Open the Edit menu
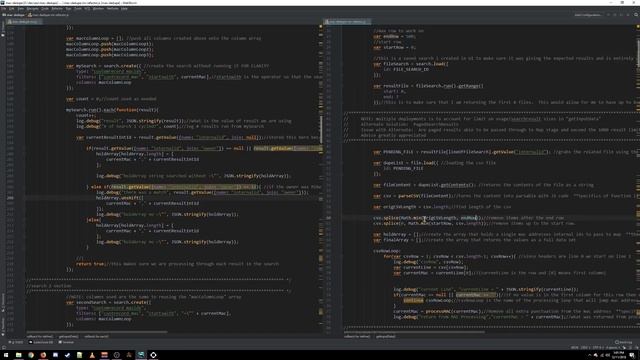The image size is (640, 360). [x=11, y=9]
